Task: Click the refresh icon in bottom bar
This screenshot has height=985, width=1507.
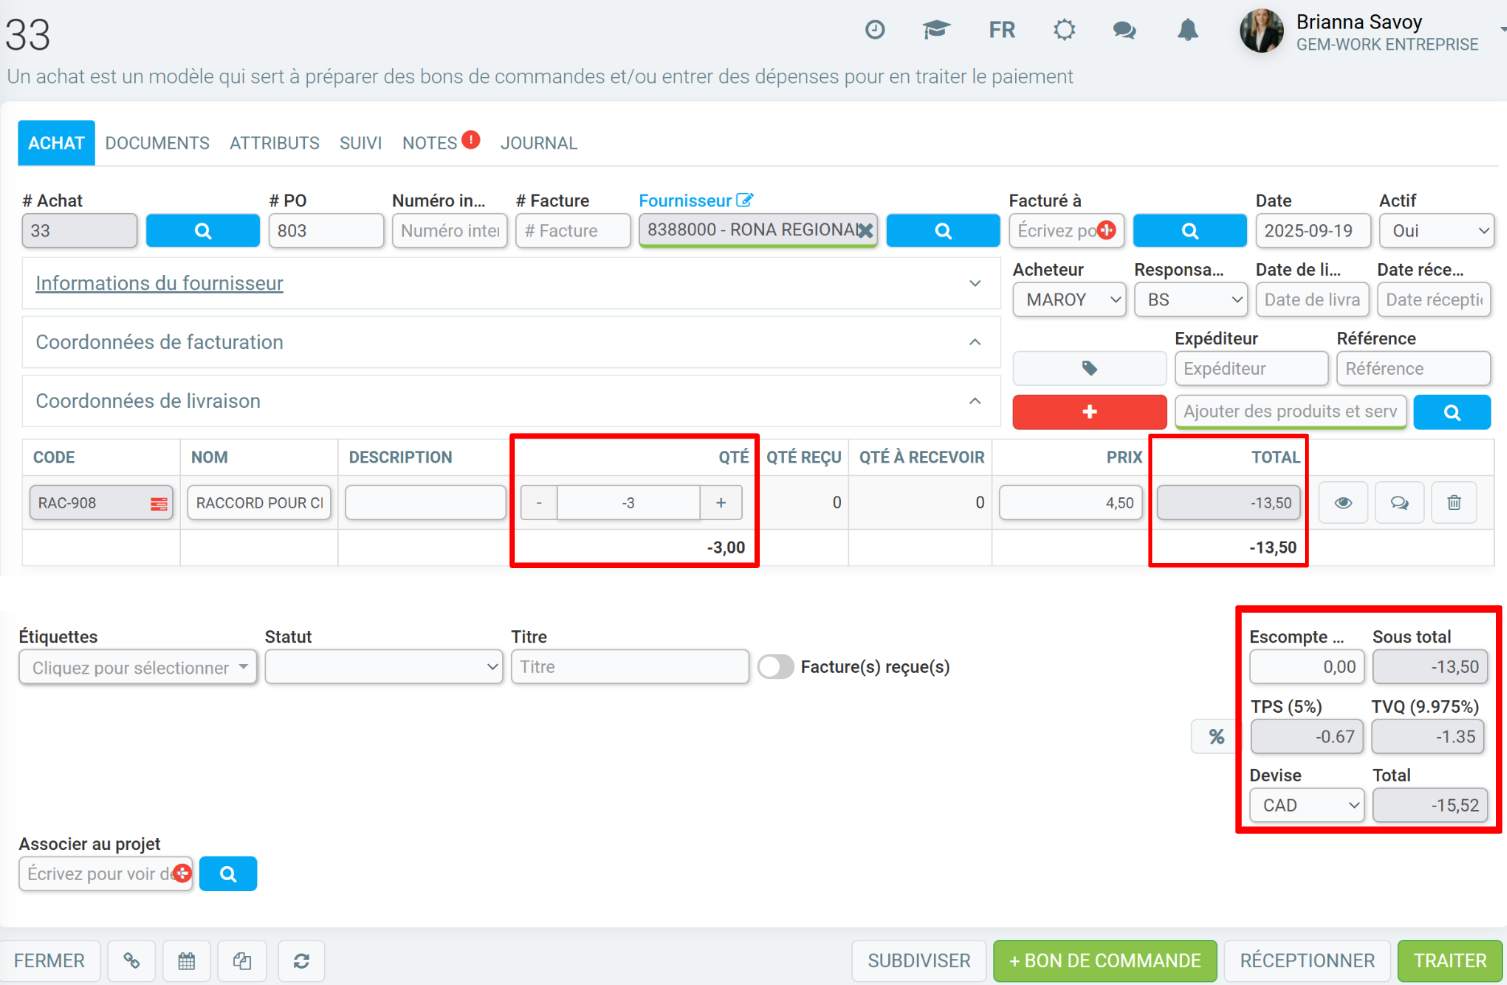Action: click(x=301, y=961)
